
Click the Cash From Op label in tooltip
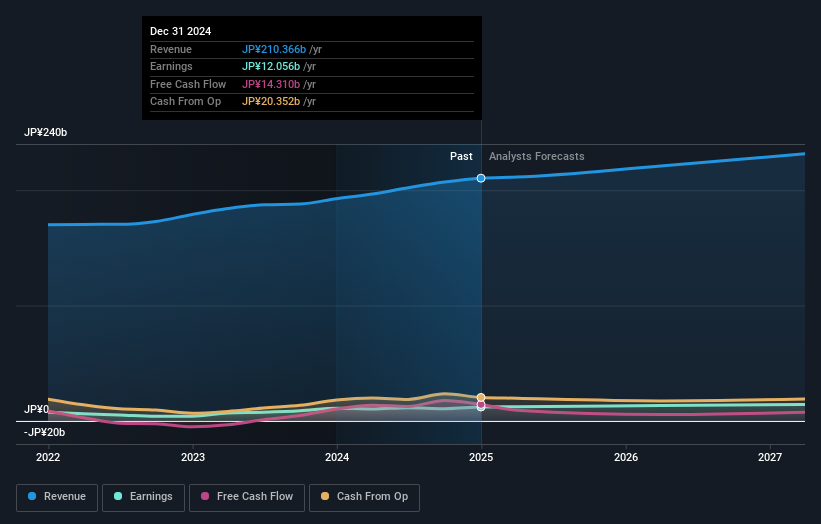click(x=185, y=102)
